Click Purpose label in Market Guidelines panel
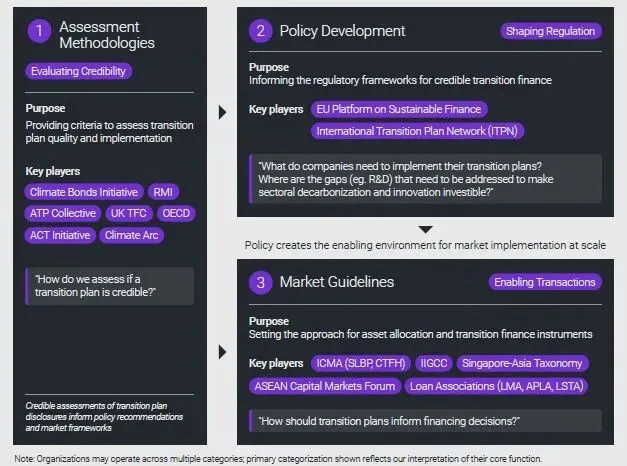This screenshot has height=466, width=627. (269, 321)
